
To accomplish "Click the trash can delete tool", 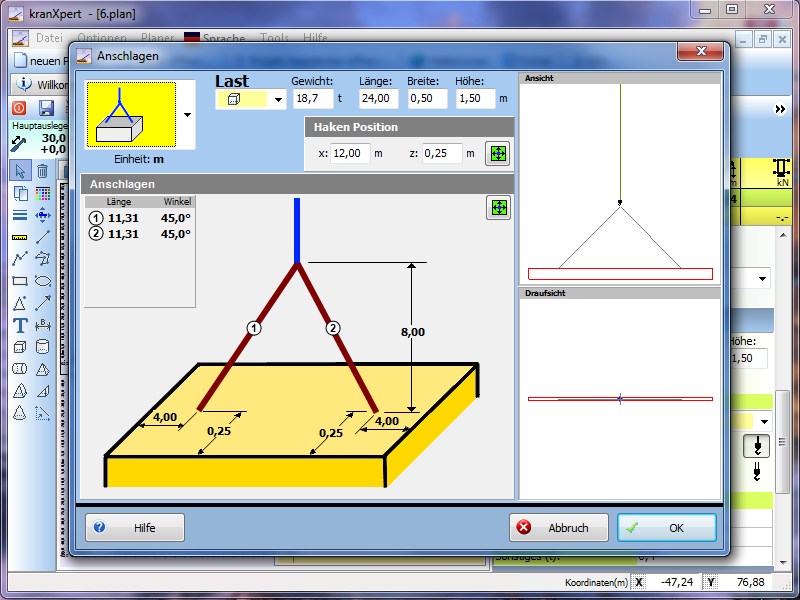I will pyautogui.click(x=43, y=170).
